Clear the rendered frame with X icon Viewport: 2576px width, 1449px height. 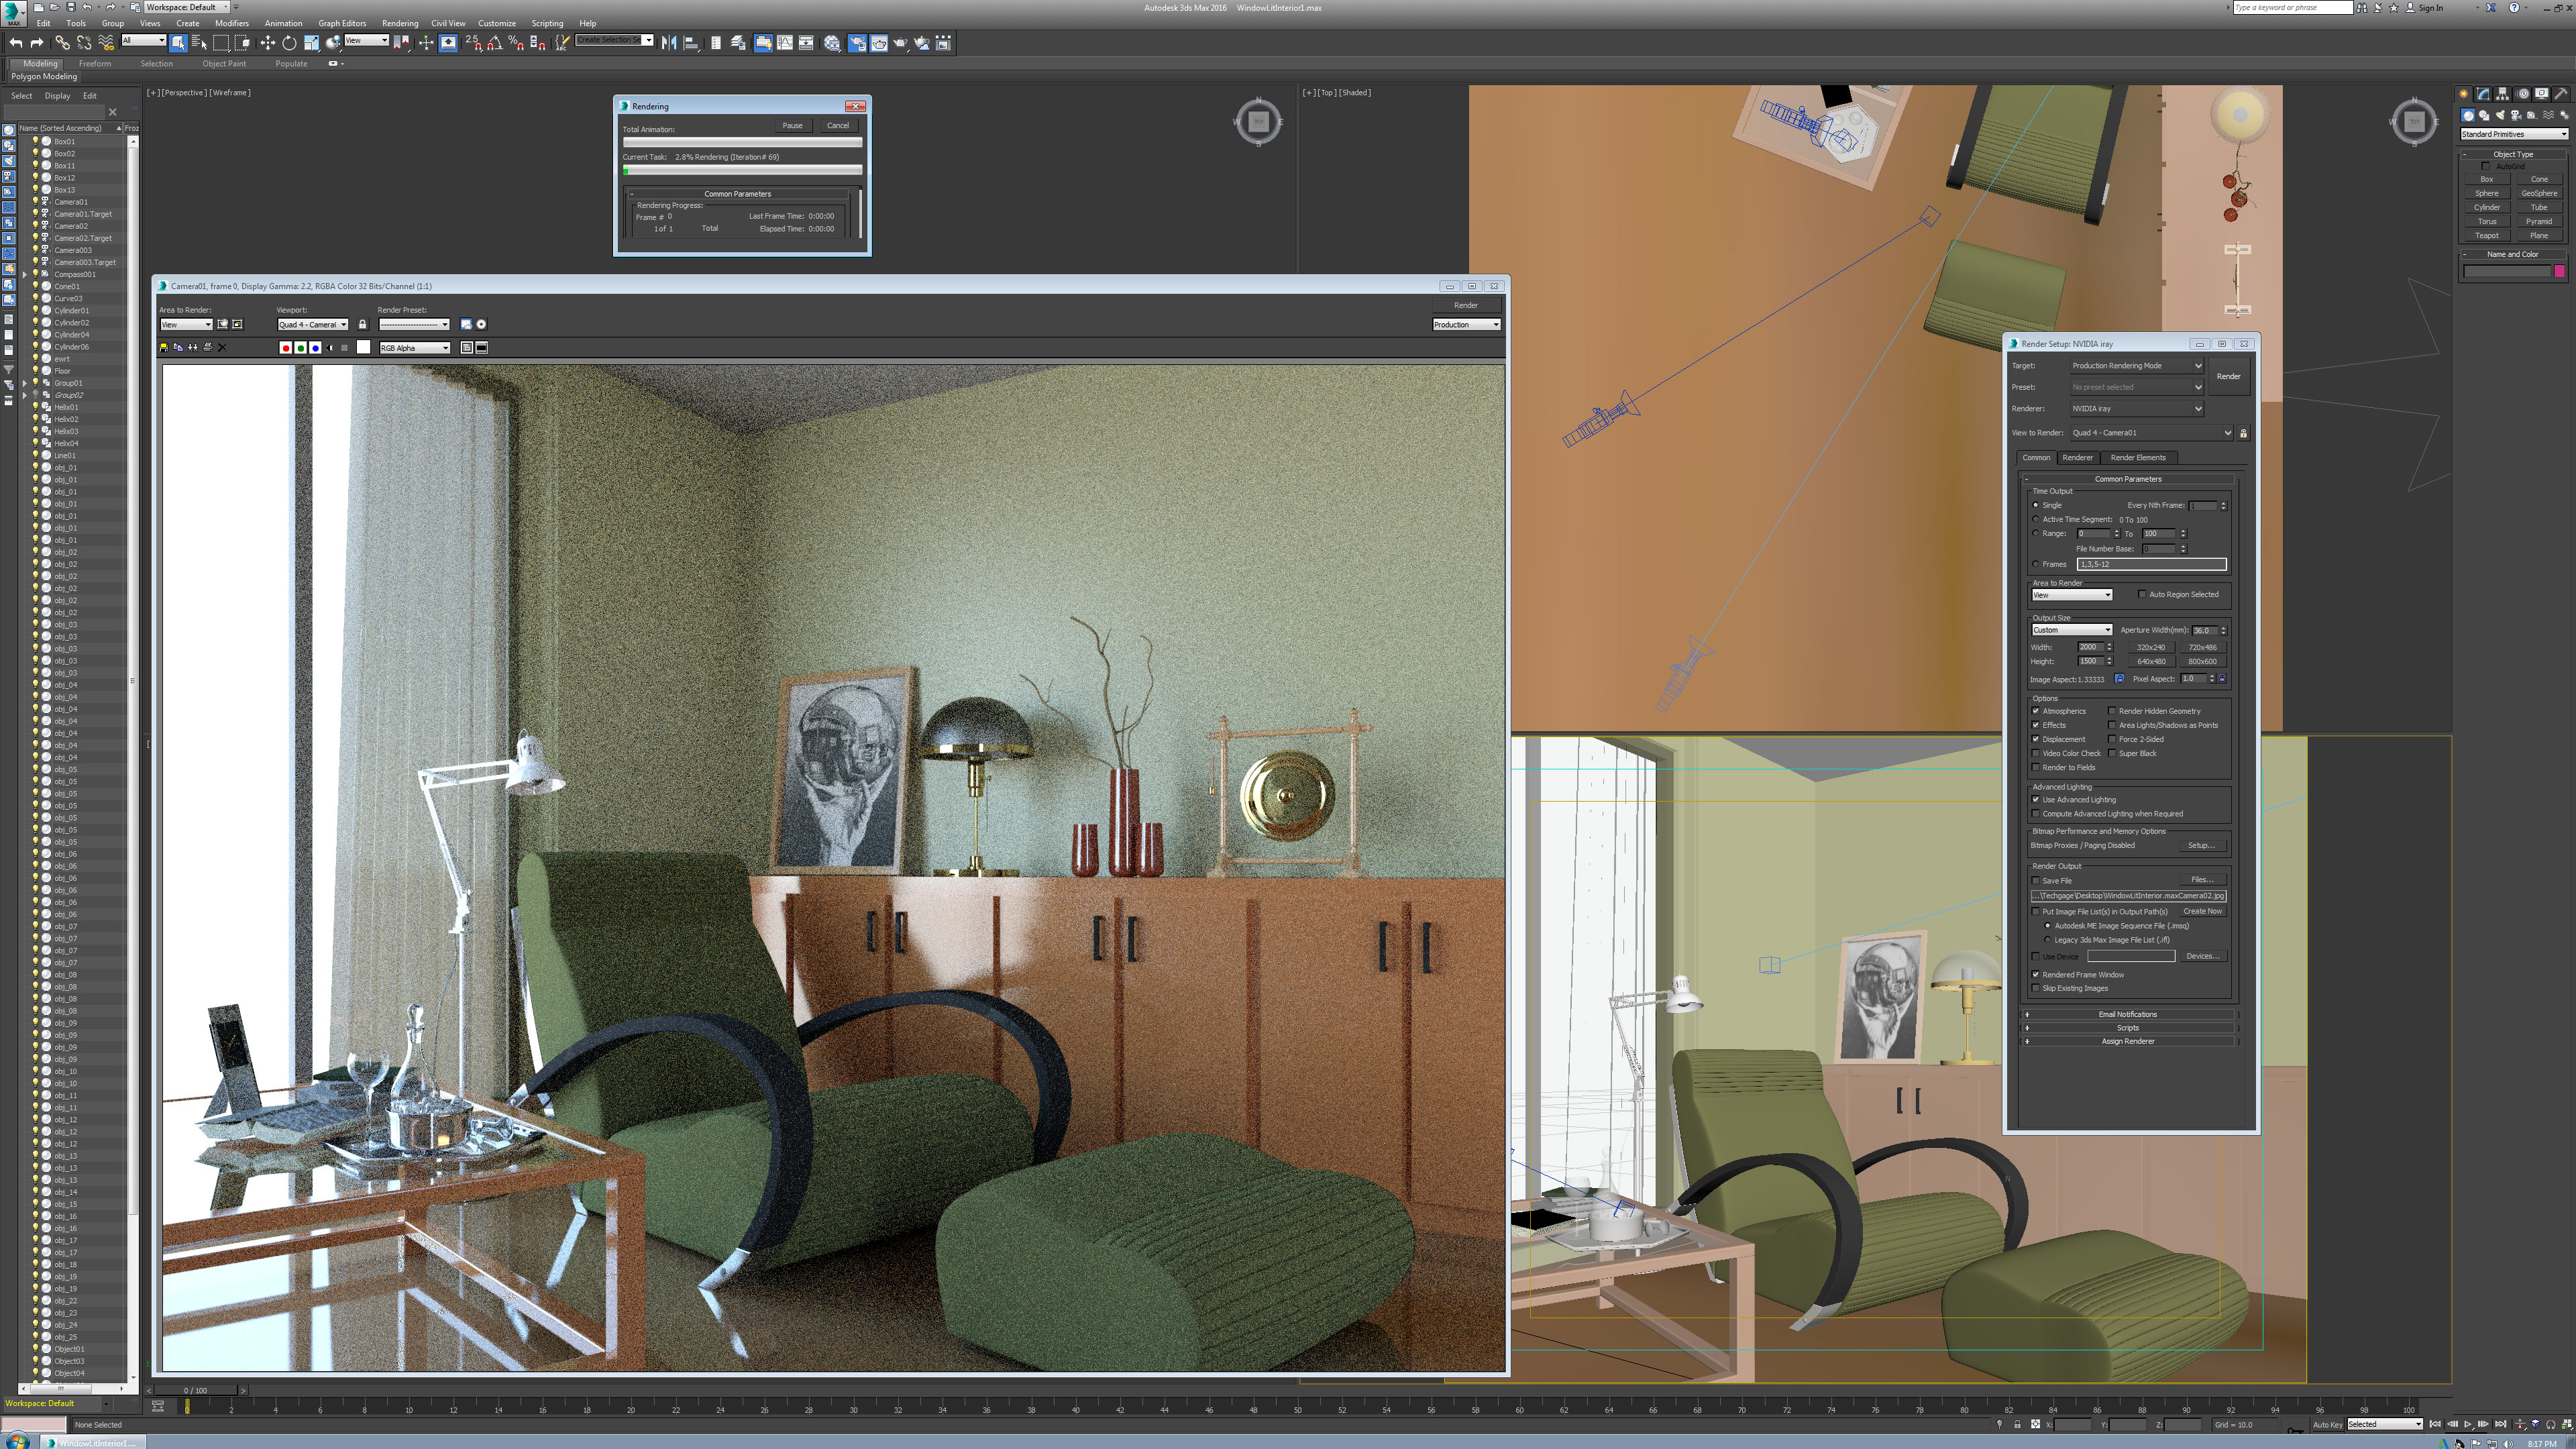222,347
